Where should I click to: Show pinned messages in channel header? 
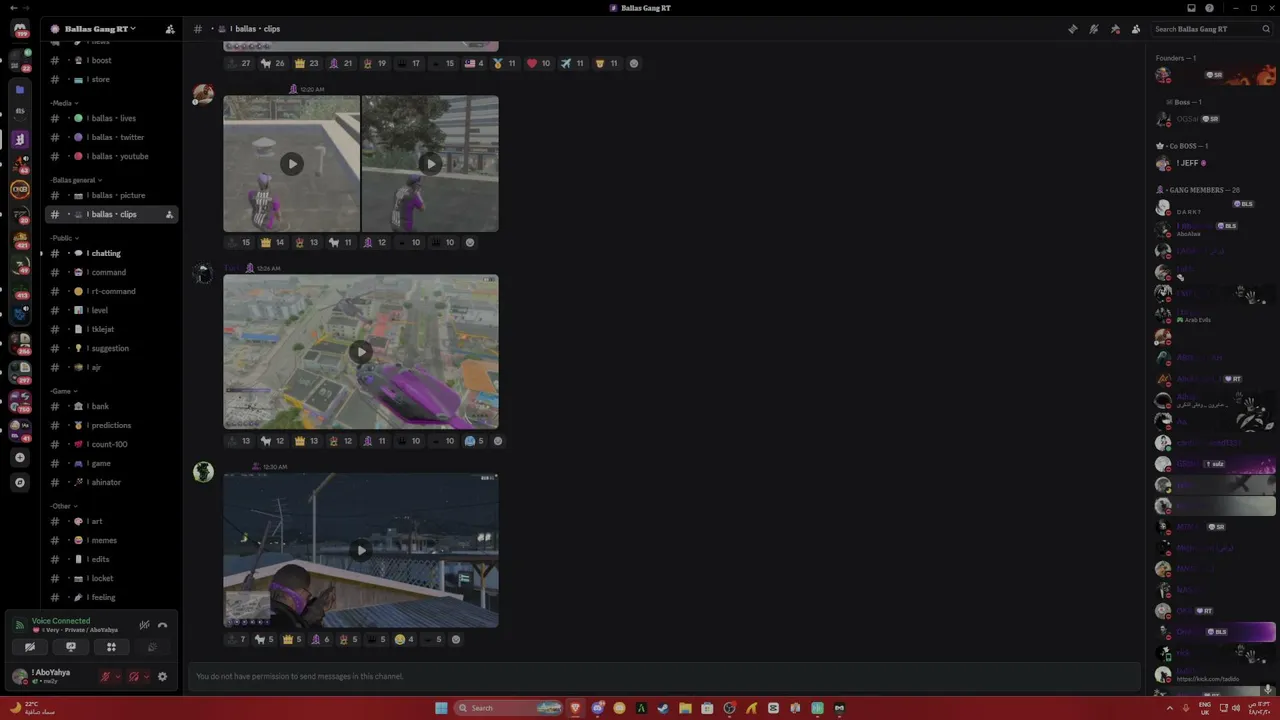coord(1115,29)
